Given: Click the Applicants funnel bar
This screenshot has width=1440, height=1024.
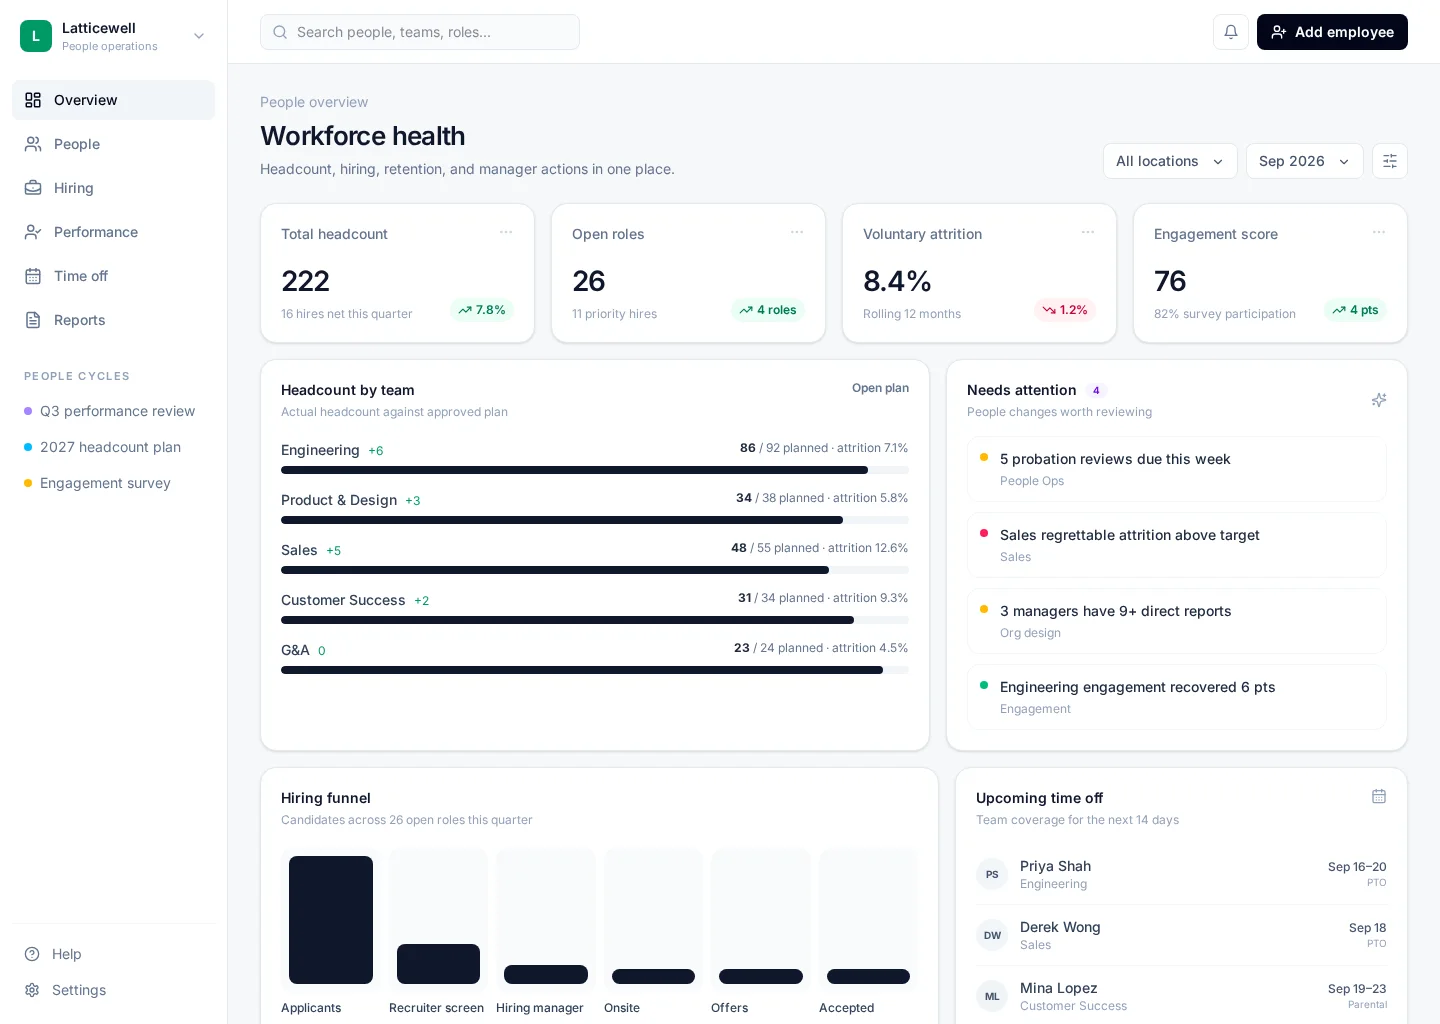Looking at the screenshot, I should tap(331, 920).
